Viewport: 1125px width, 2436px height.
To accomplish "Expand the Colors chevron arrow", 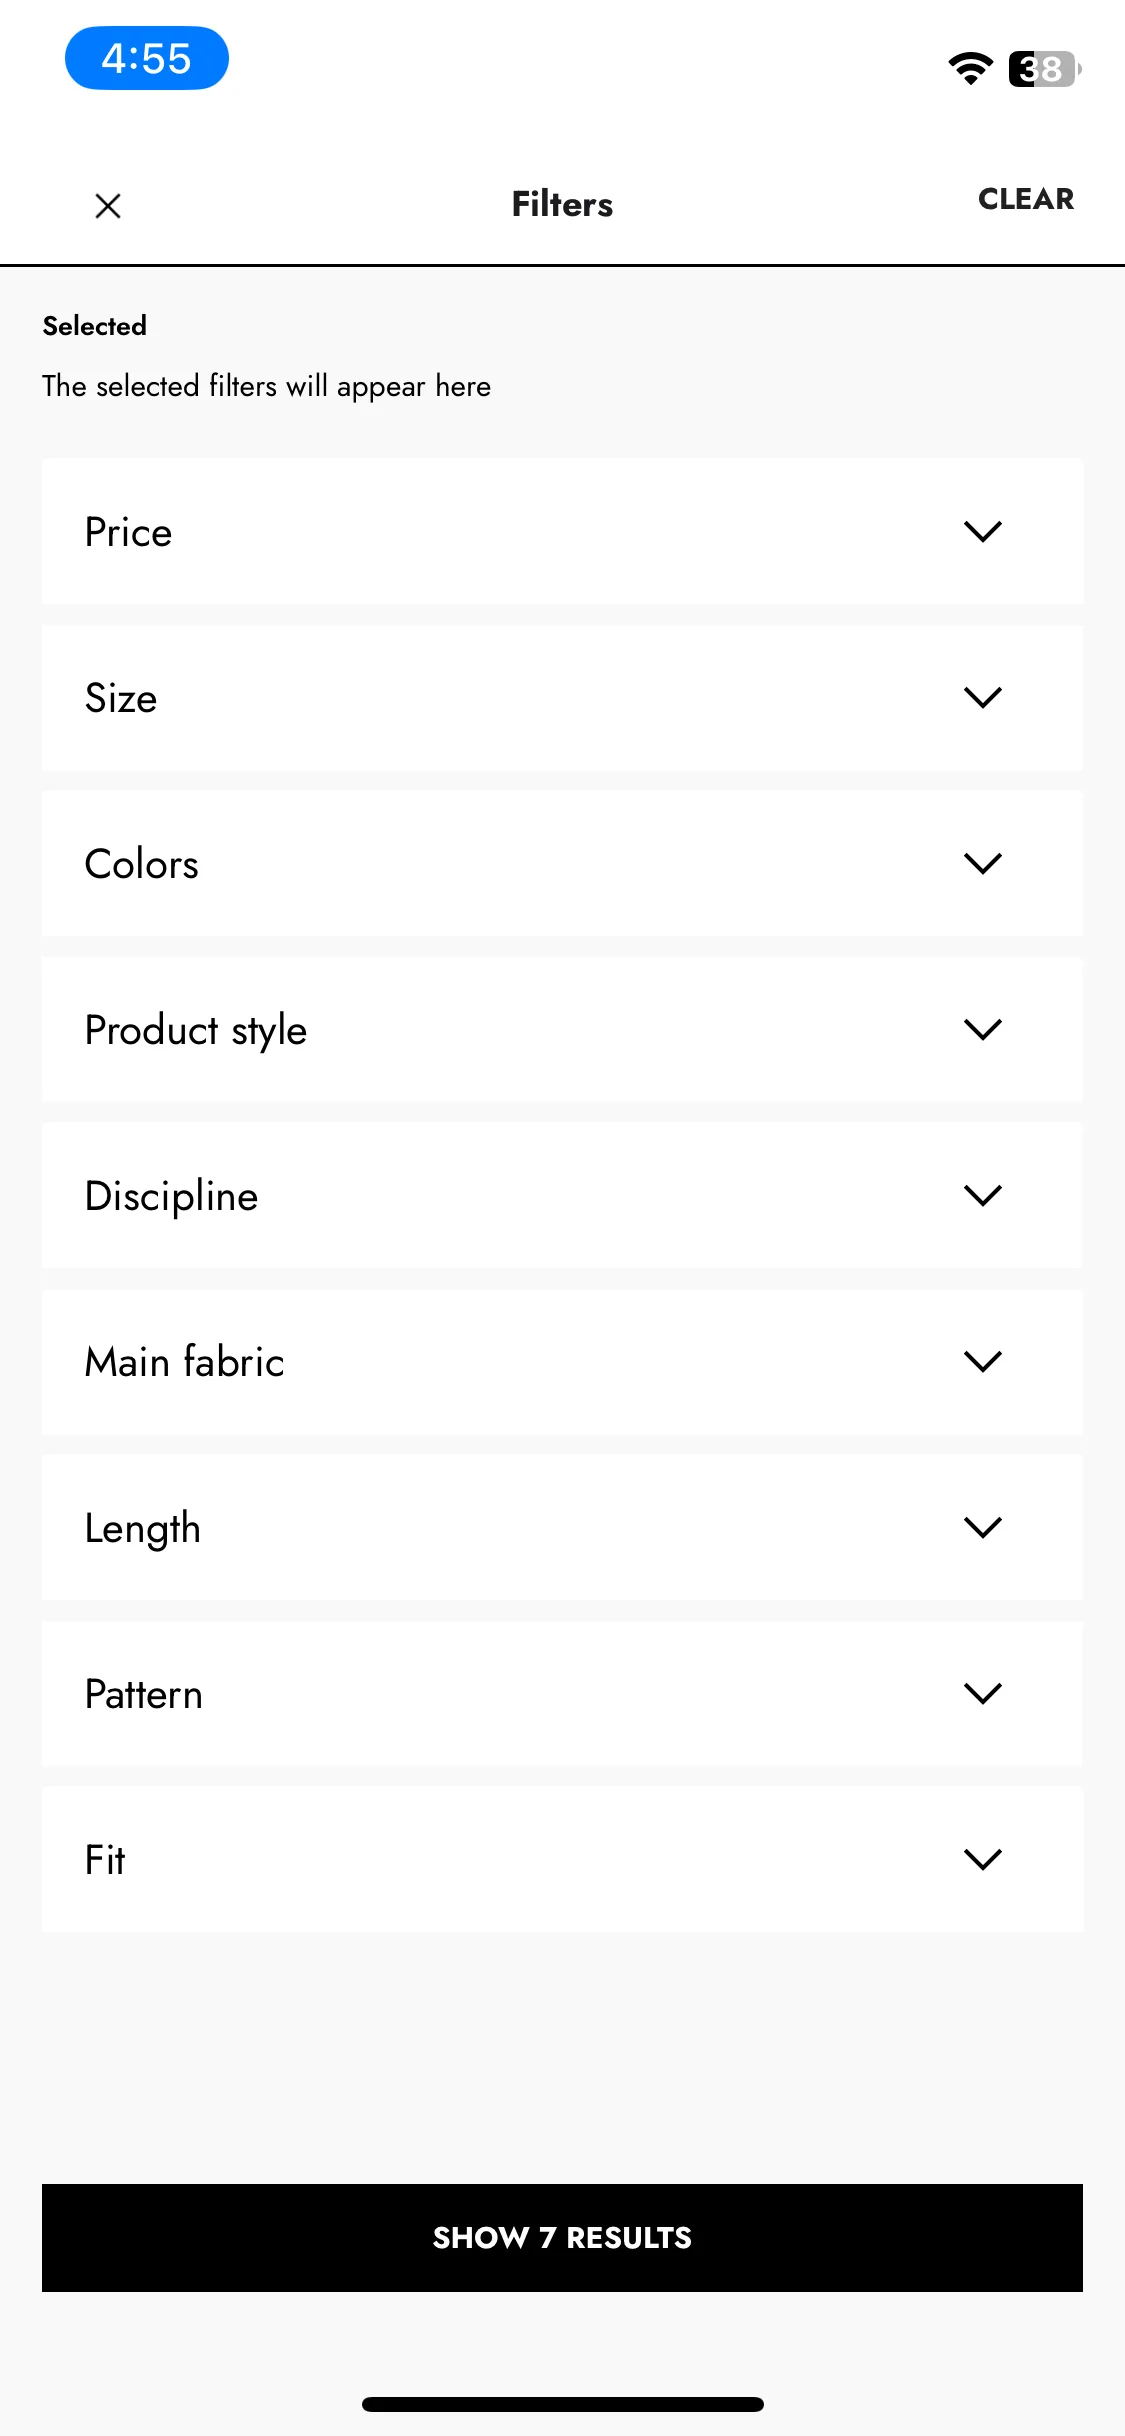I will [x=983, y=863].
